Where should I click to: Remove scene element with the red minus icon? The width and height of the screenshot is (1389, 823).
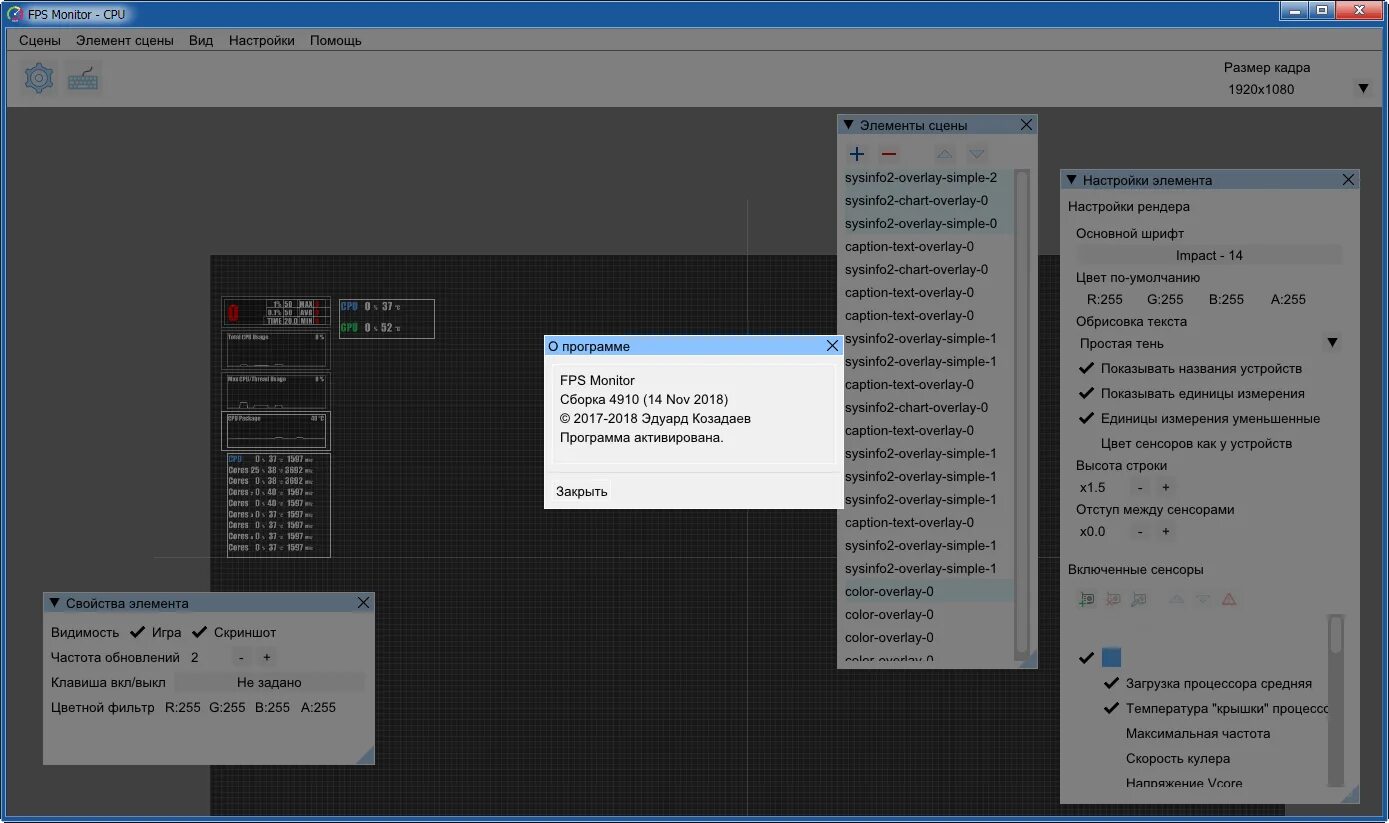click(889, 154)
